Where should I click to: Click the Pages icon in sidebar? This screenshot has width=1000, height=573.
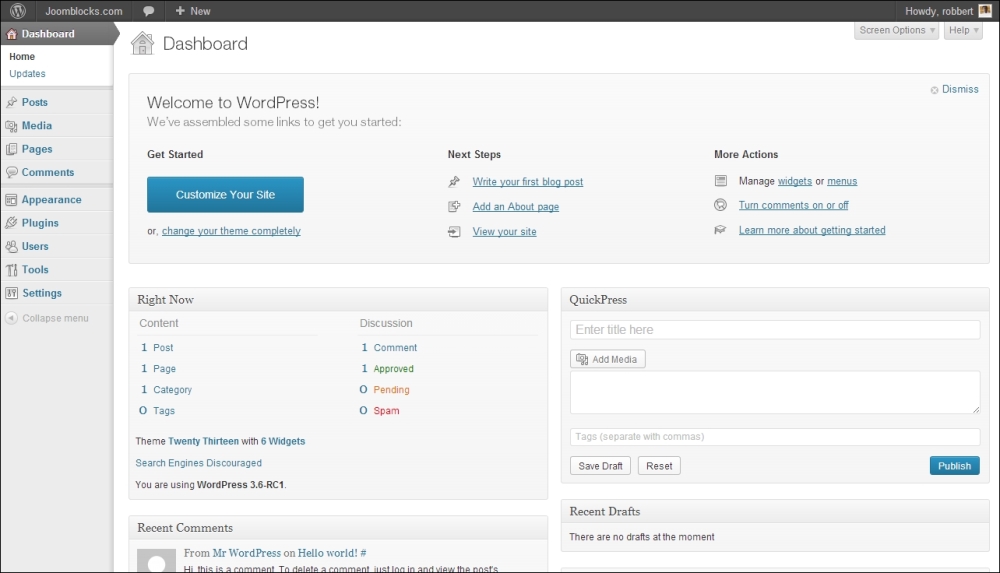(11, 149)
